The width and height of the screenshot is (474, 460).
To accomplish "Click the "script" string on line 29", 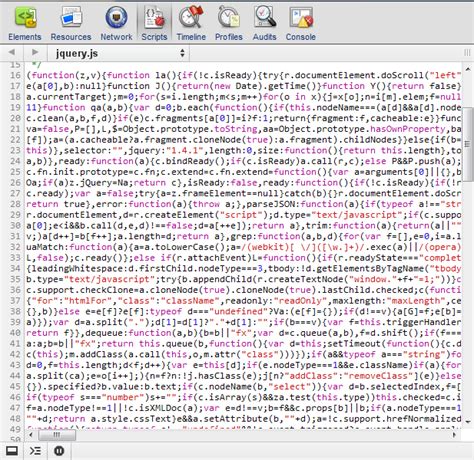I will (241, 215).
